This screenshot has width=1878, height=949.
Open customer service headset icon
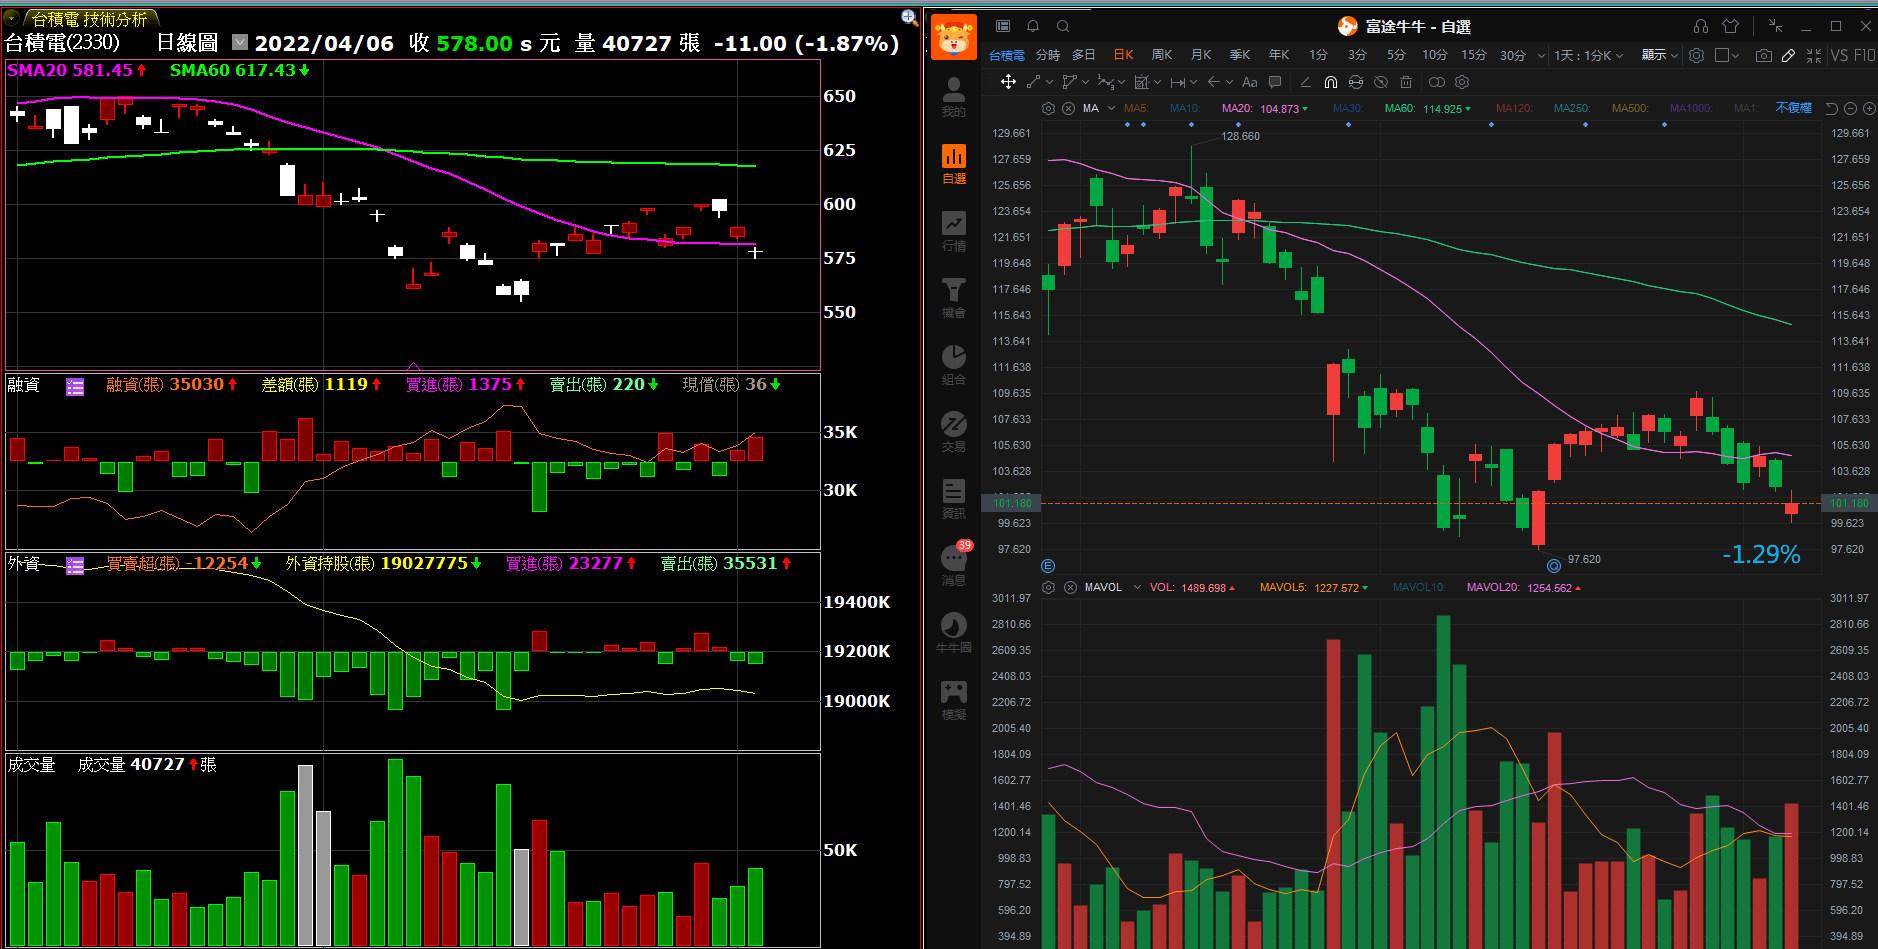pyautogui.click(x=1701, y=26)
